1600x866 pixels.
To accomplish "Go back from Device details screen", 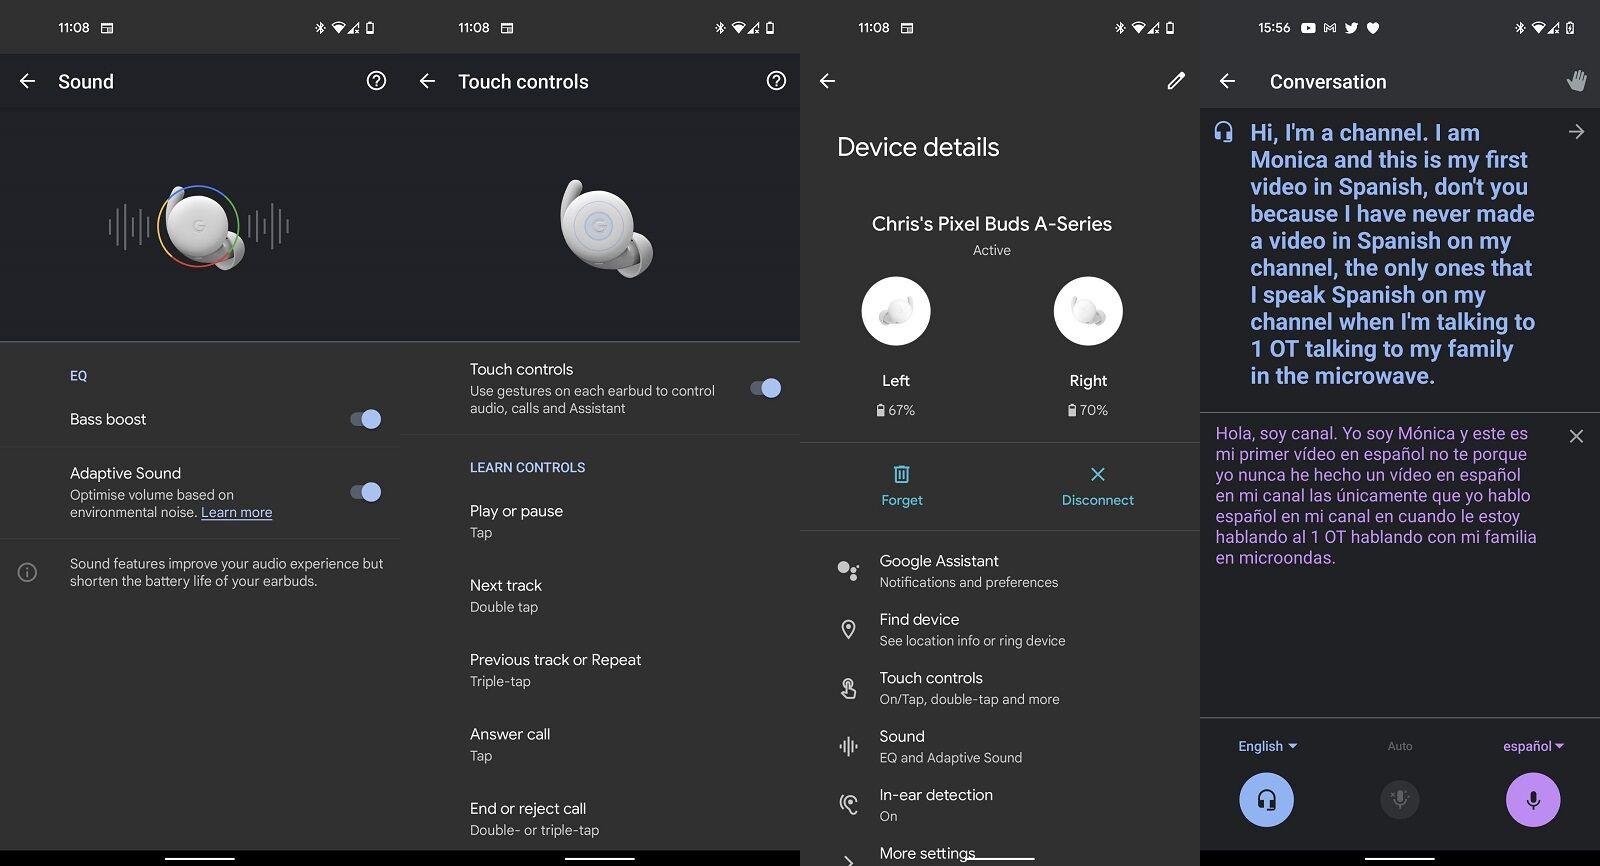I will tap(827, 81).
